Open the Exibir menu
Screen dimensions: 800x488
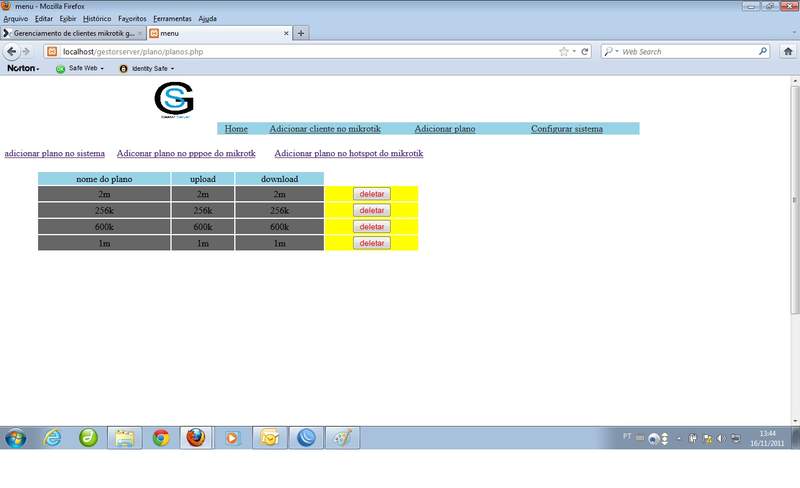(67, 19)
